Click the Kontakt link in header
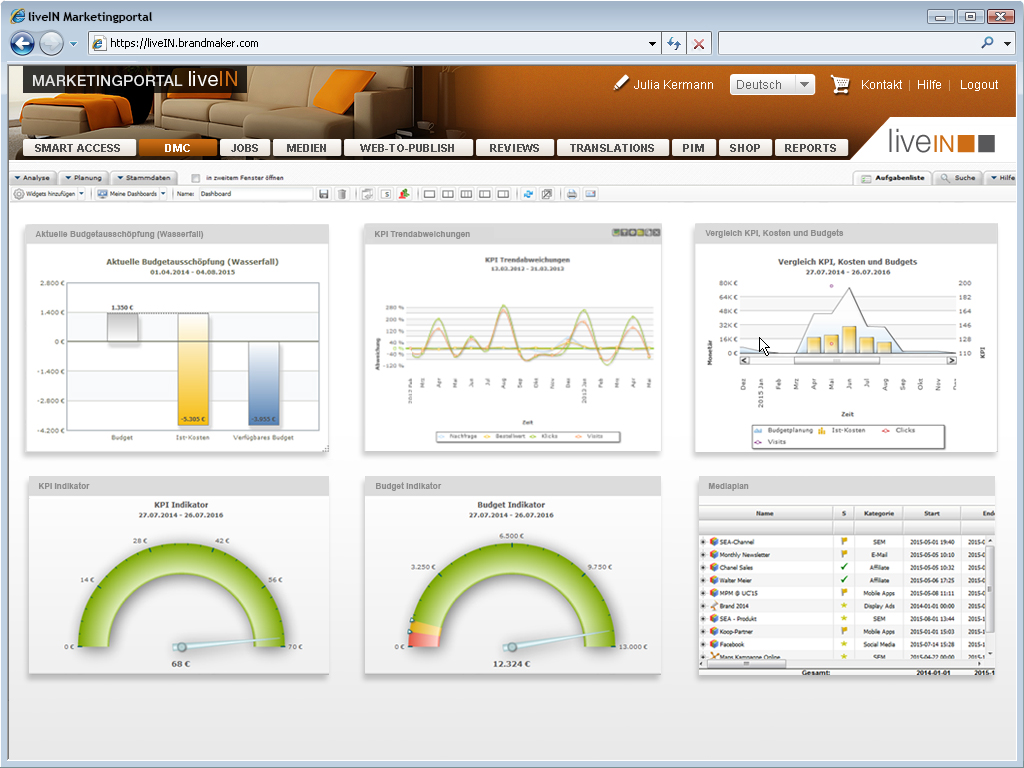Image resolution: width=1024 pixels, height=768 pixels. [881, 85]
